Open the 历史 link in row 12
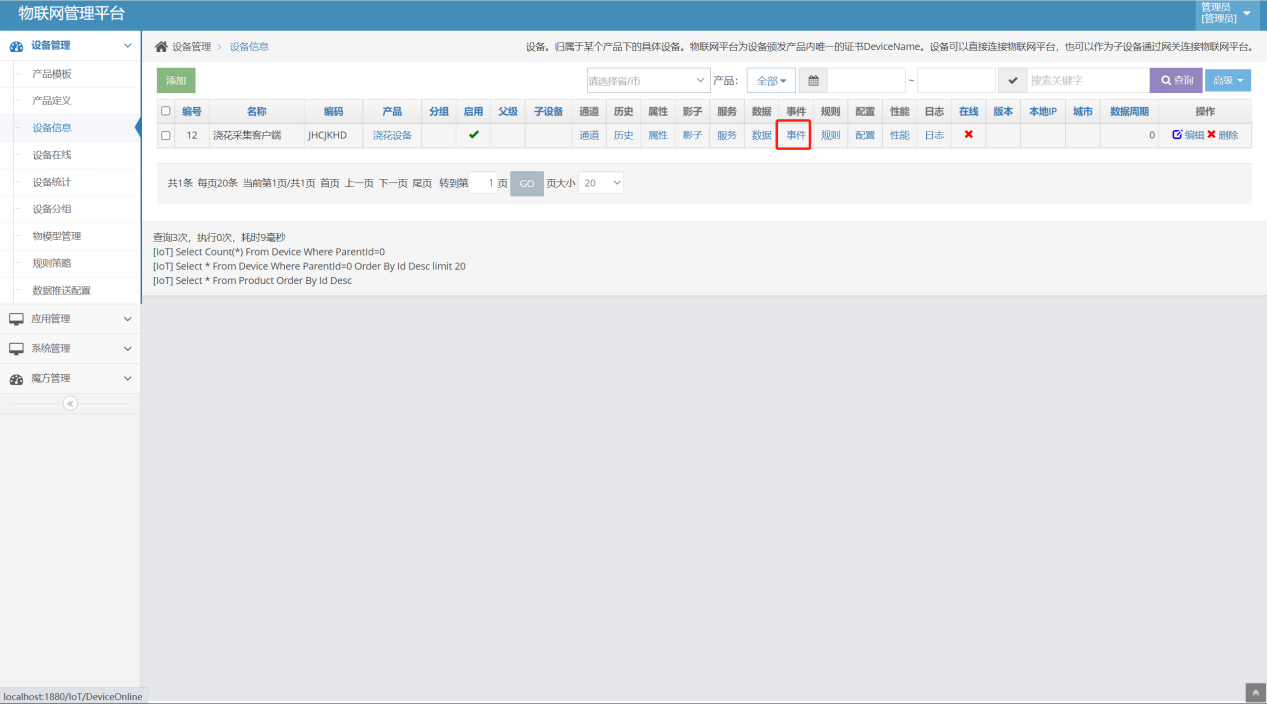Image resolution: width=1267 pixels, height=704 pixels. coord(623,135)
